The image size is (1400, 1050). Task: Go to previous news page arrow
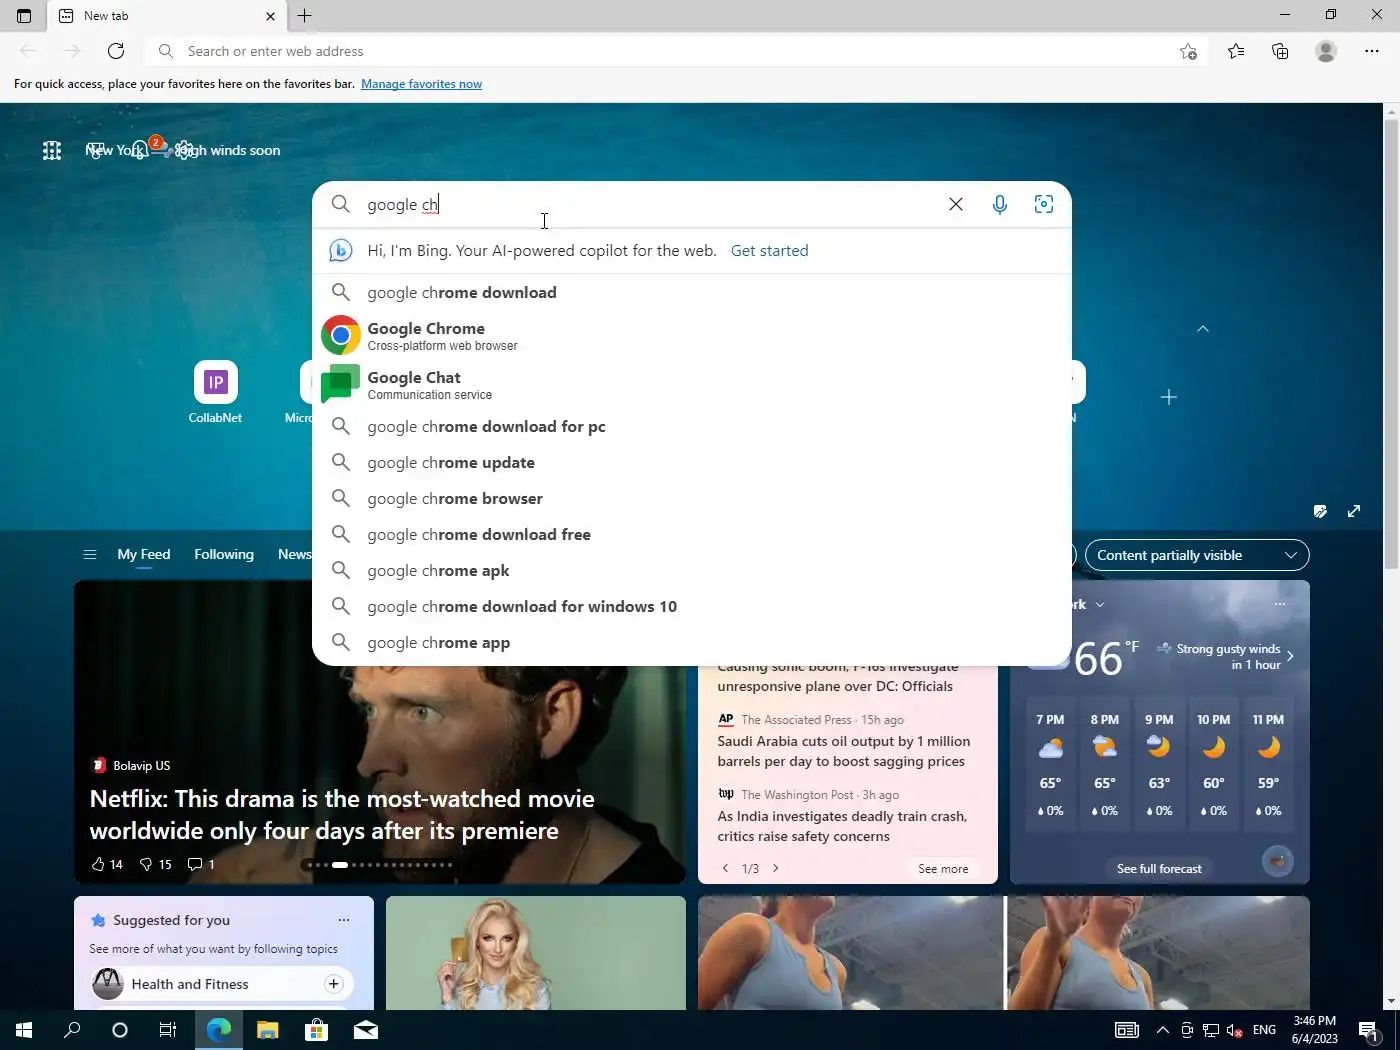pyautogui.click(x=725, y=868)
